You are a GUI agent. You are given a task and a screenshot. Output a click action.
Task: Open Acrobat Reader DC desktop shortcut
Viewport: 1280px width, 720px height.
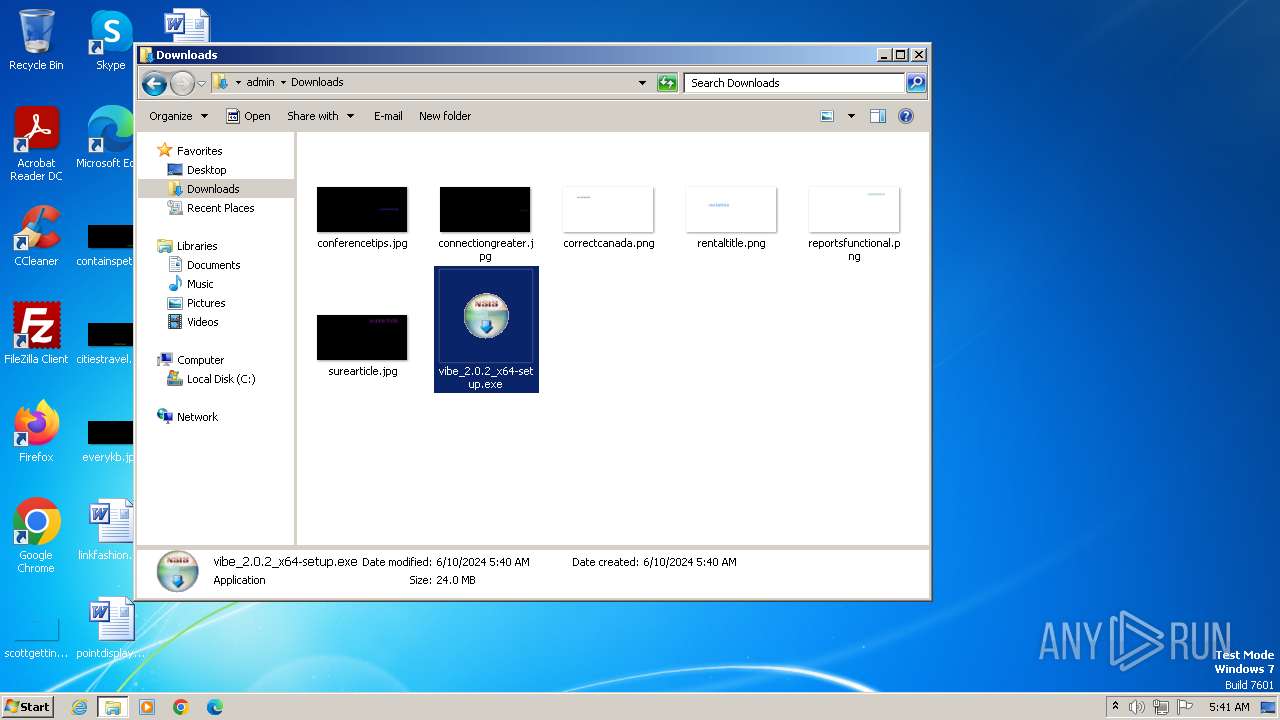tap(36, 144)
